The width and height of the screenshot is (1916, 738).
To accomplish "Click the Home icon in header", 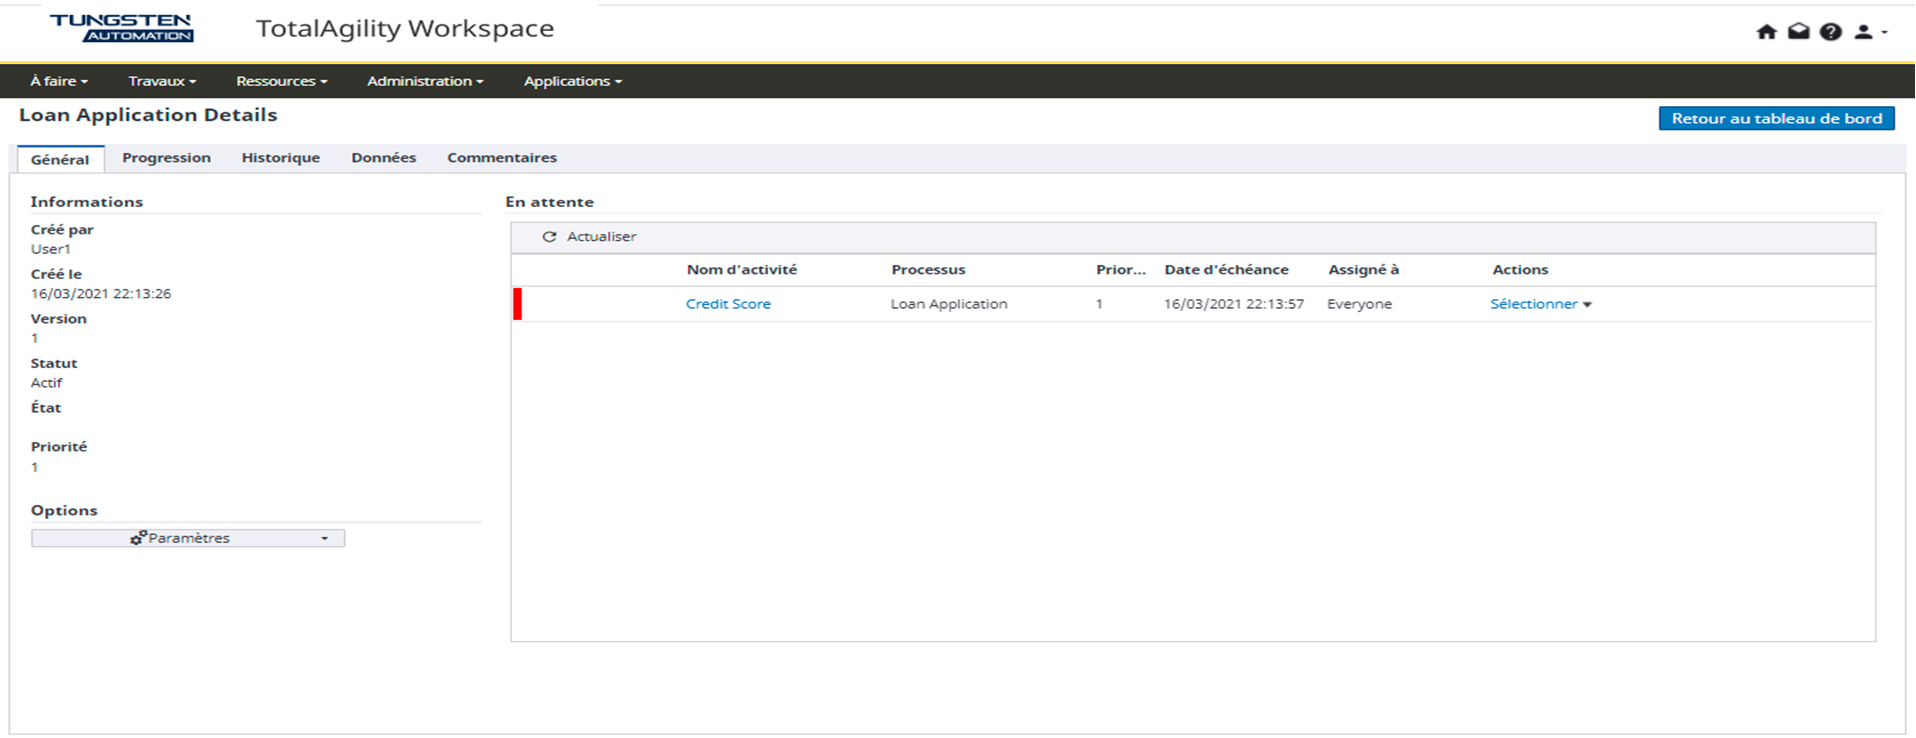I will click(x=1766, y=32).
